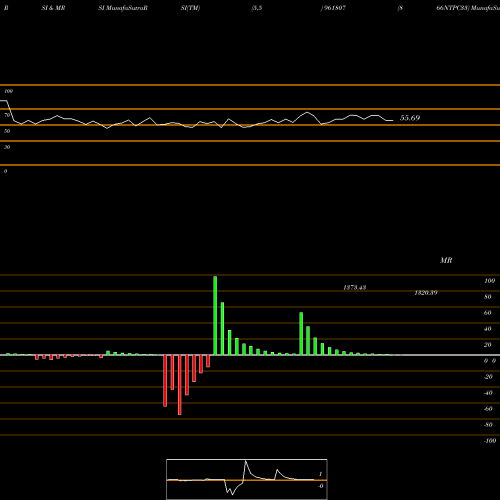Click the '961897' header text
This screenshot has height=500, width=500.
[335, 8]
